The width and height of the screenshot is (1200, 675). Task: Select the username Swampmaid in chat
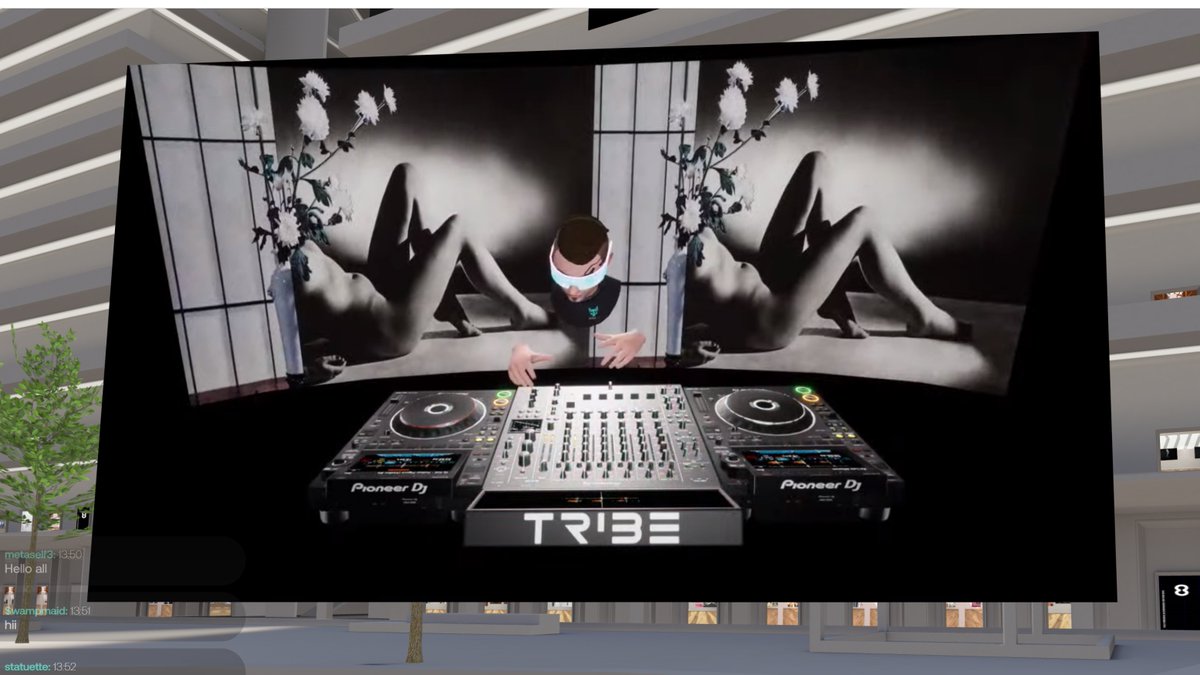(x=35, y=610)
